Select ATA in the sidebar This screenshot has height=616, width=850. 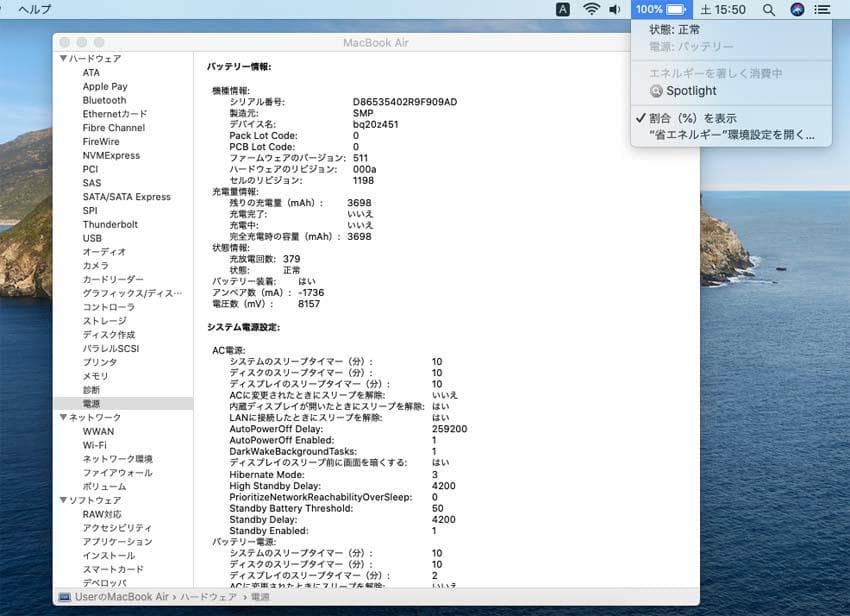click(91, 73)
